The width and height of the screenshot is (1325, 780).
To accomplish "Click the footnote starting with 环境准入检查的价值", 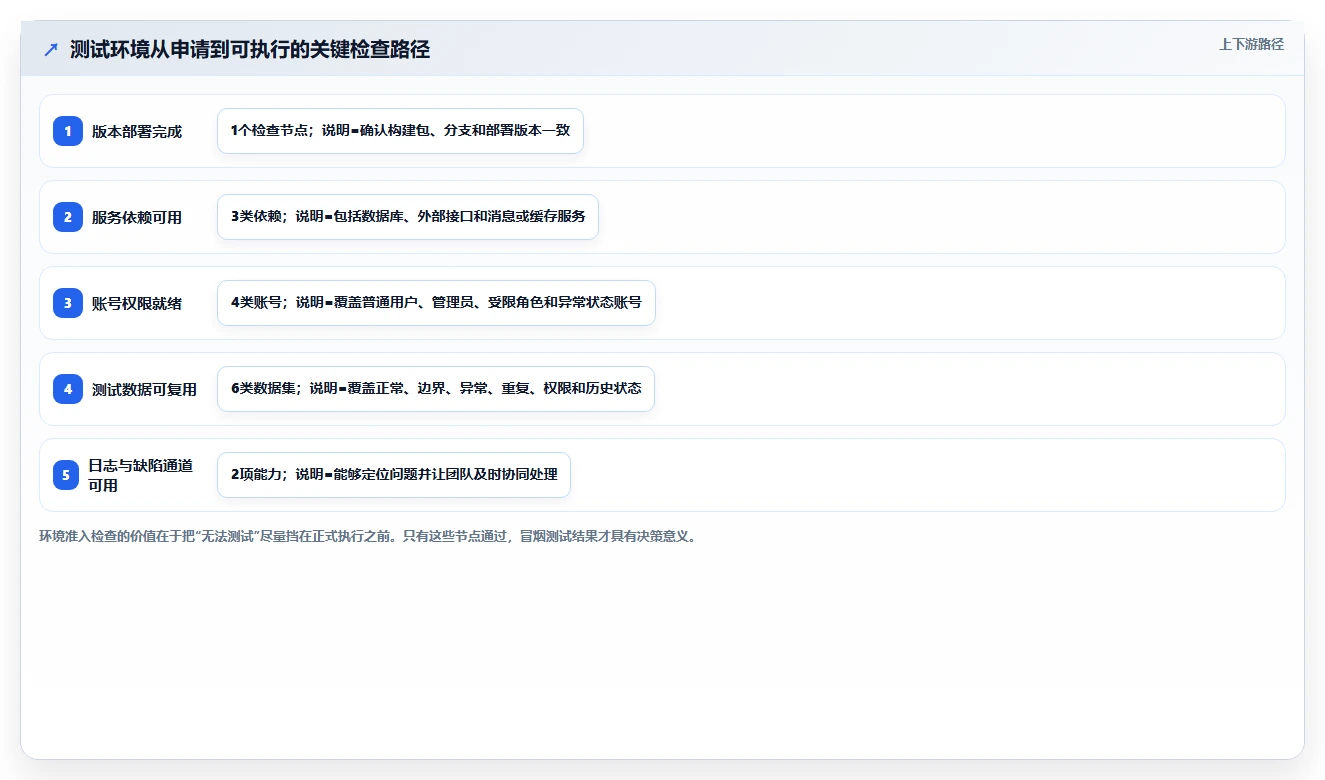I will point(368,537).
